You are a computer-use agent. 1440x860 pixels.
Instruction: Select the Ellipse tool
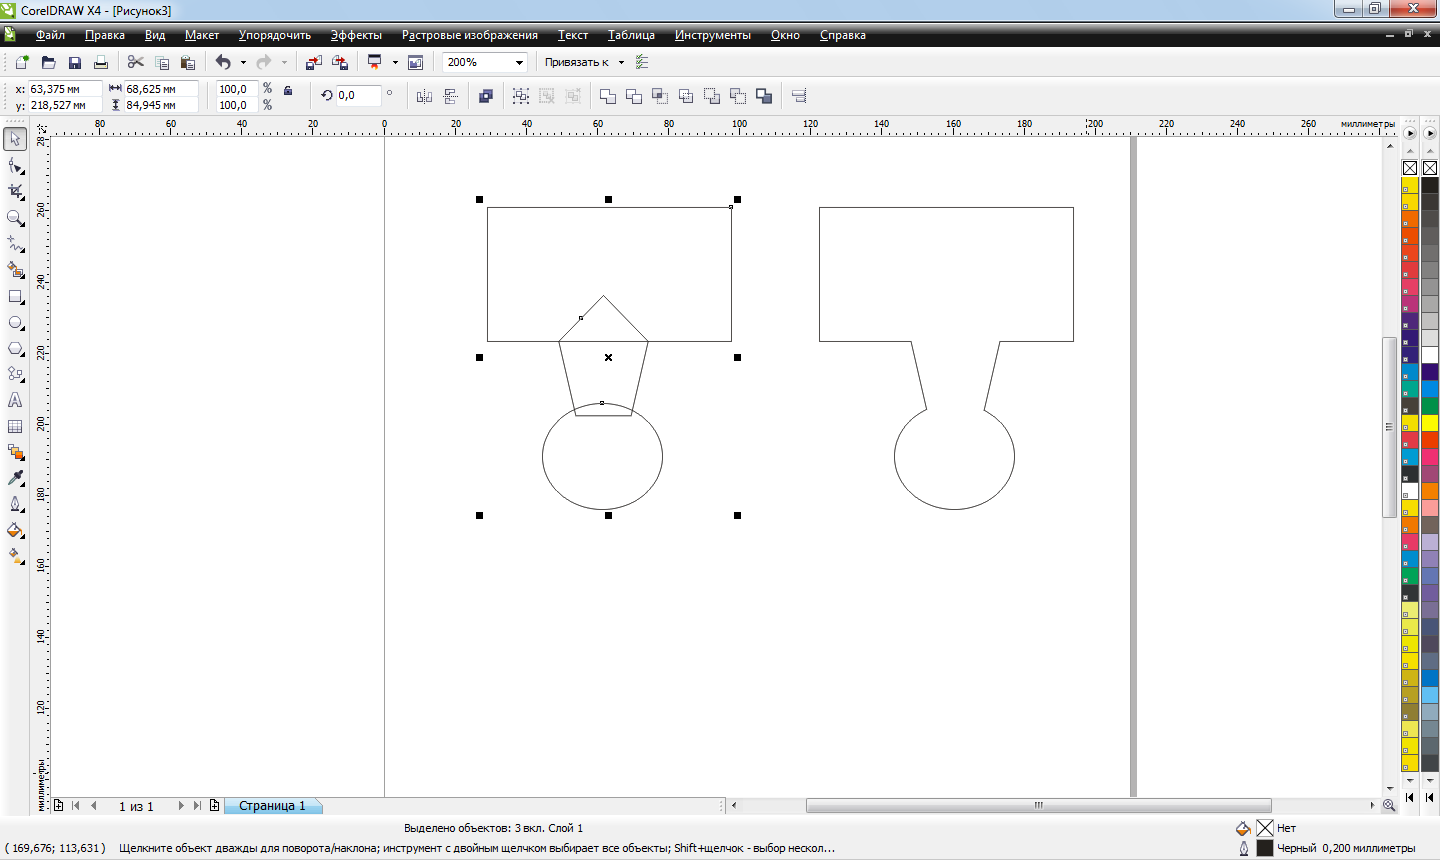point(15,322)
